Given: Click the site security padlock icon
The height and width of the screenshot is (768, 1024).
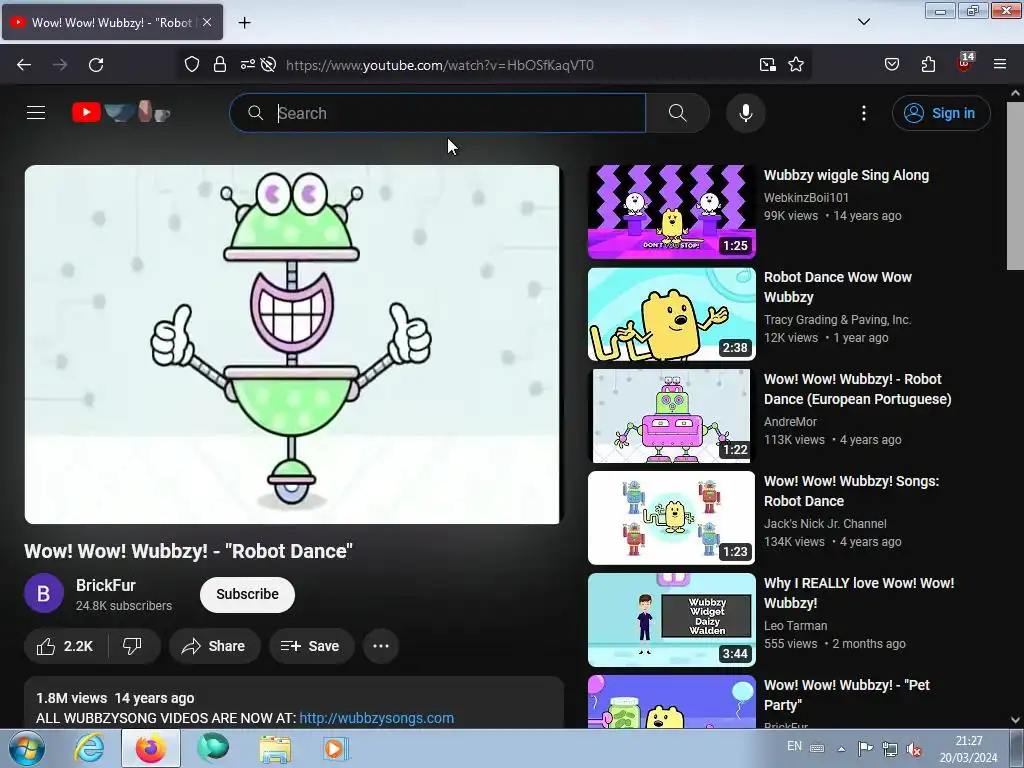Looking at the screenshot, I should [220, 64].
